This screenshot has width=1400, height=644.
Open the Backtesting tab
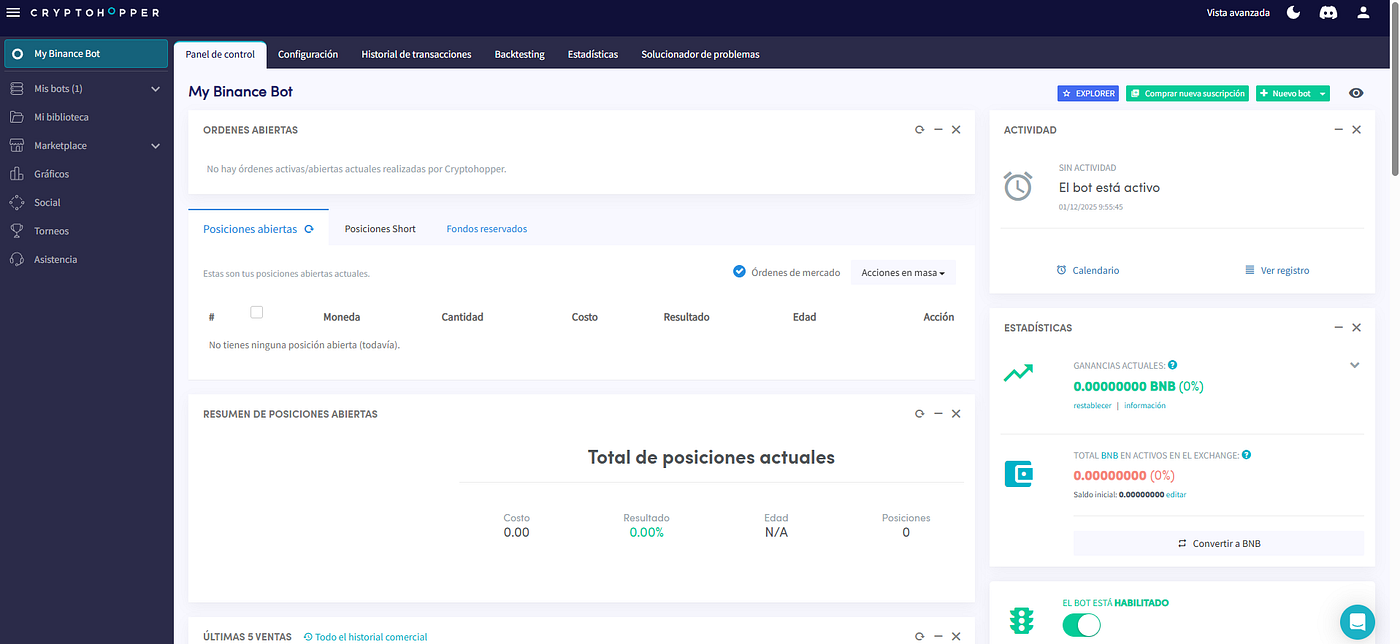tap(519, 54)
